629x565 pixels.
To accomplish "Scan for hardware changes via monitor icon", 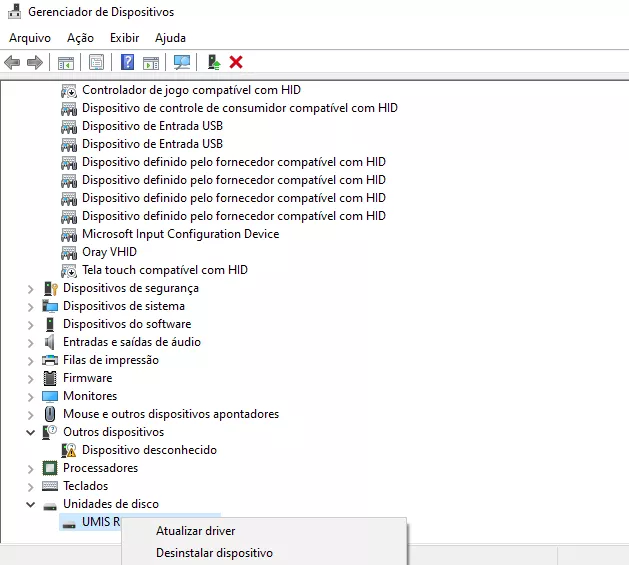I will (182, 62).
